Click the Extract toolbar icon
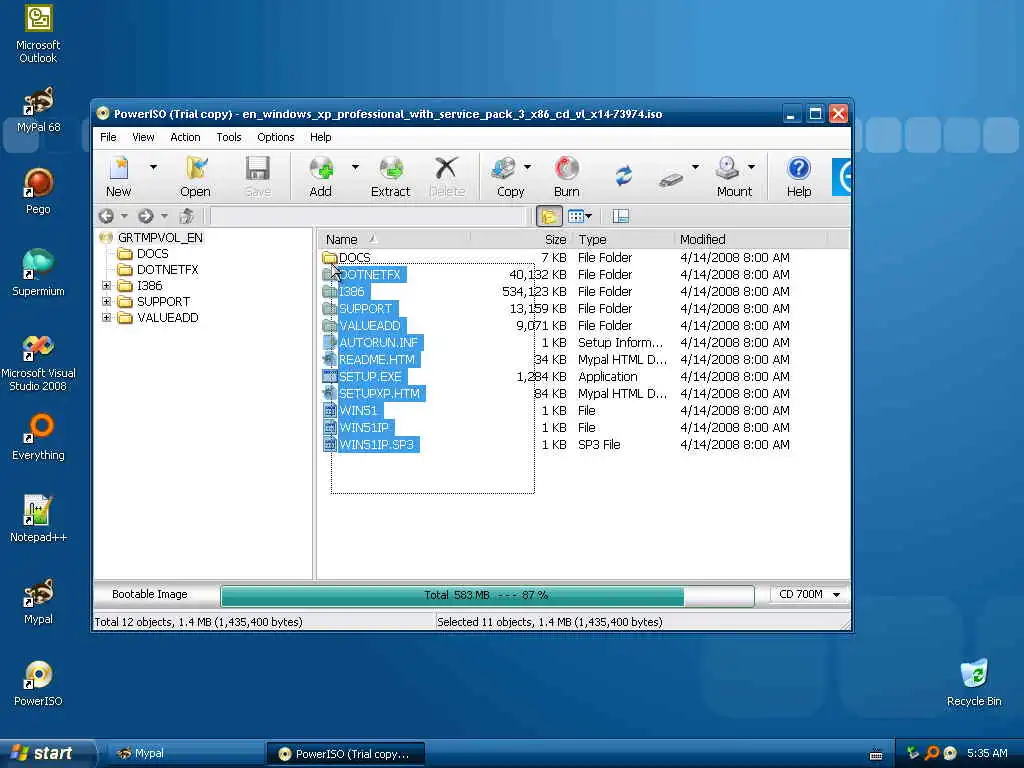The height and width of the screenshot is (768, 1024). (391, 176)
